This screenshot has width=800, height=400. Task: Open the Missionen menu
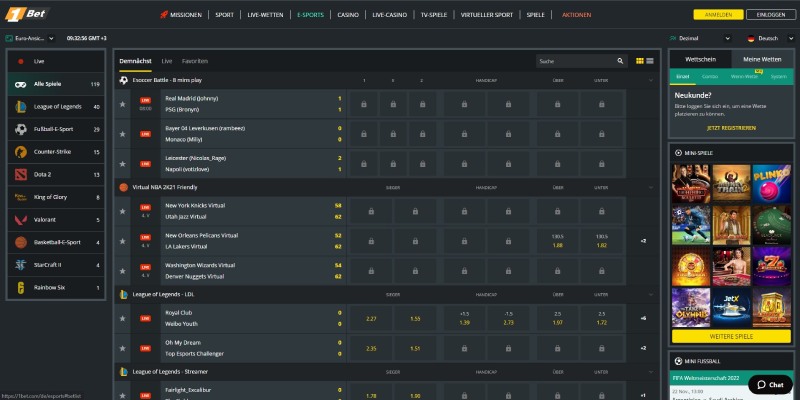(181, 15)
